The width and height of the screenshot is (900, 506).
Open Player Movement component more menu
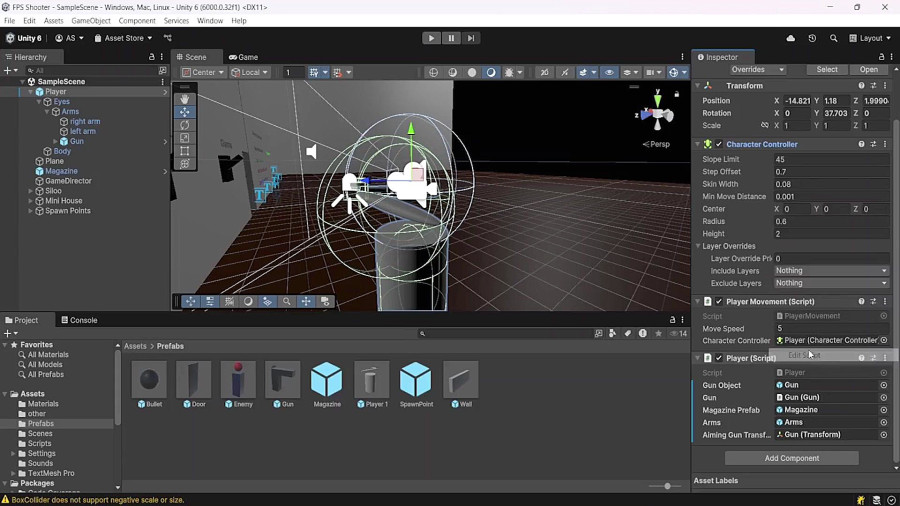click(x=885, y=301)
